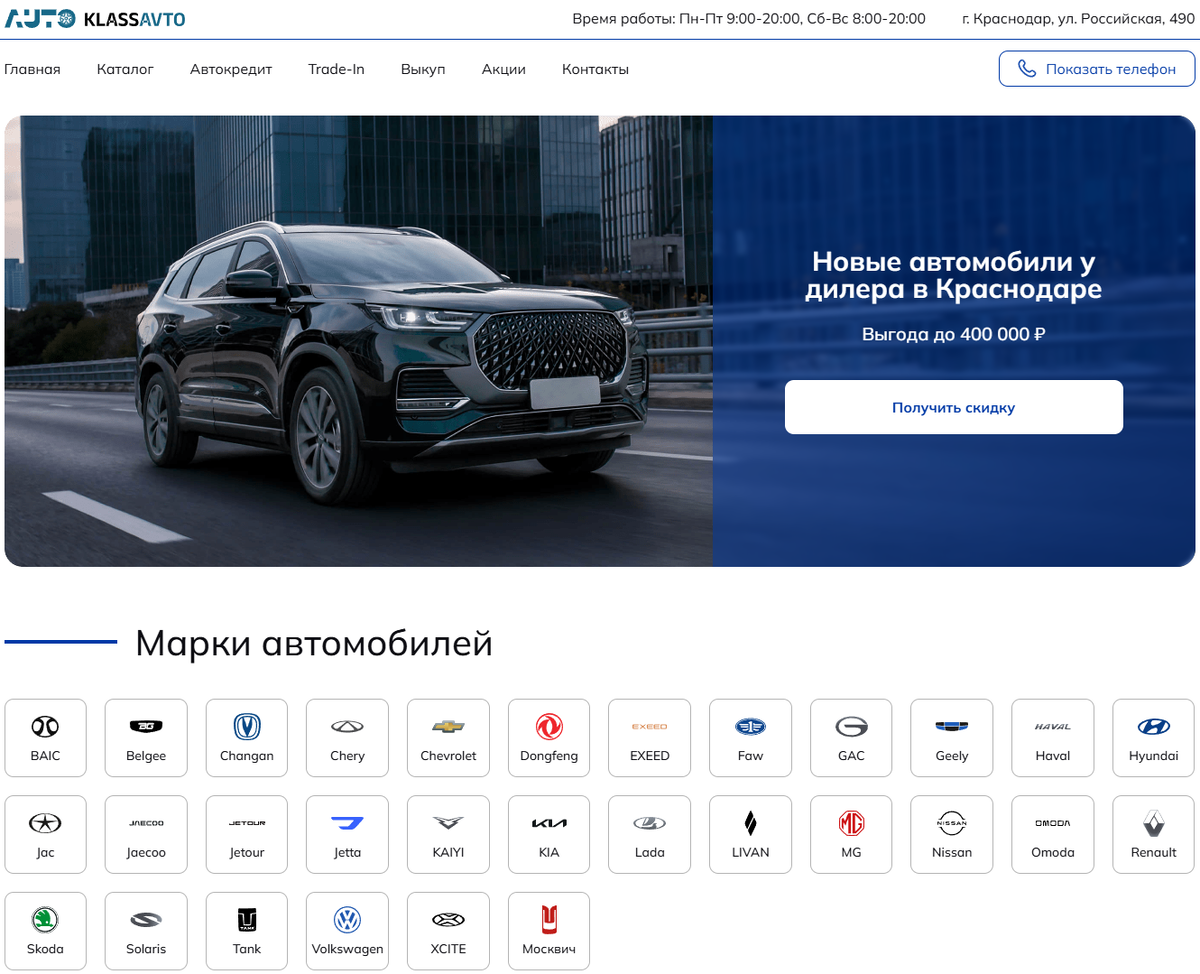Choose the Haval brand tile
1200x974 pixels.
[x=1053, y=738]
